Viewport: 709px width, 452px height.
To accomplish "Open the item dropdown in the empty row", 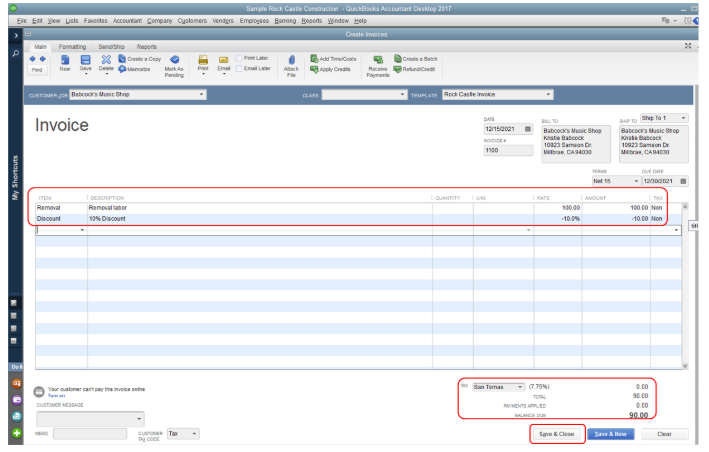I will click(x=82, y=230).
